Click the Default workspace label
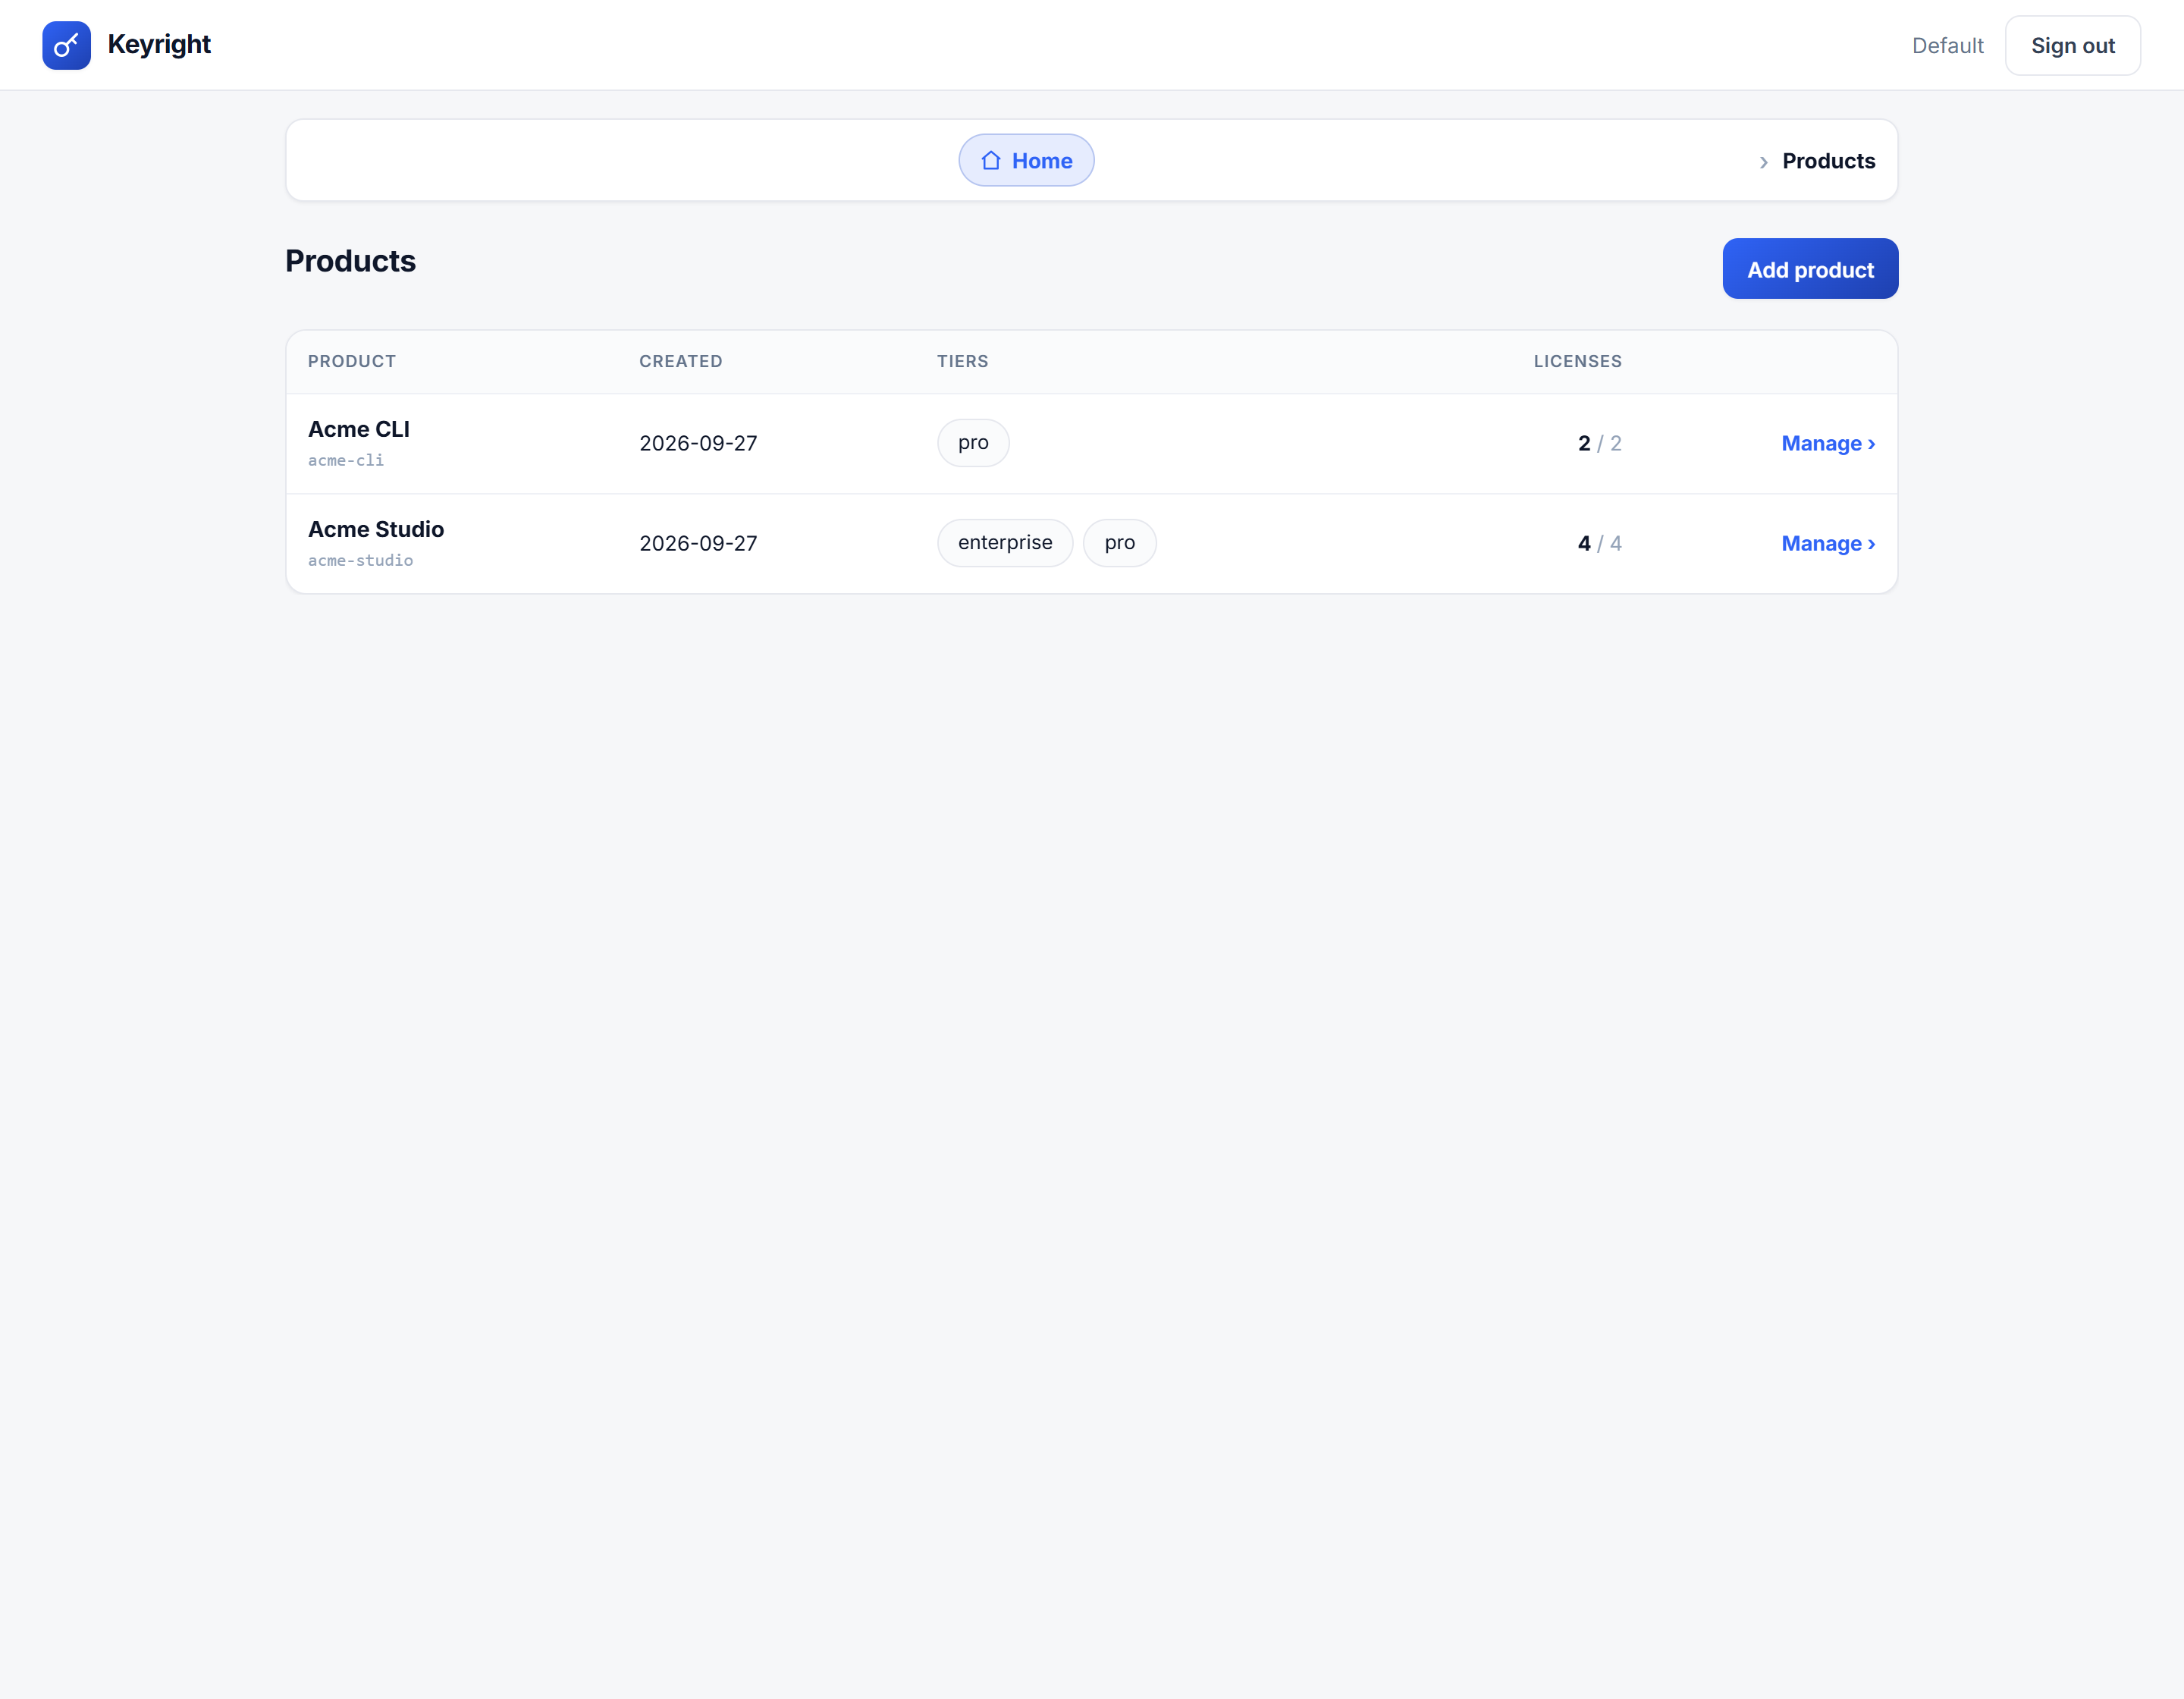Screen dimensions: 2184x1699 [1947, 45]
